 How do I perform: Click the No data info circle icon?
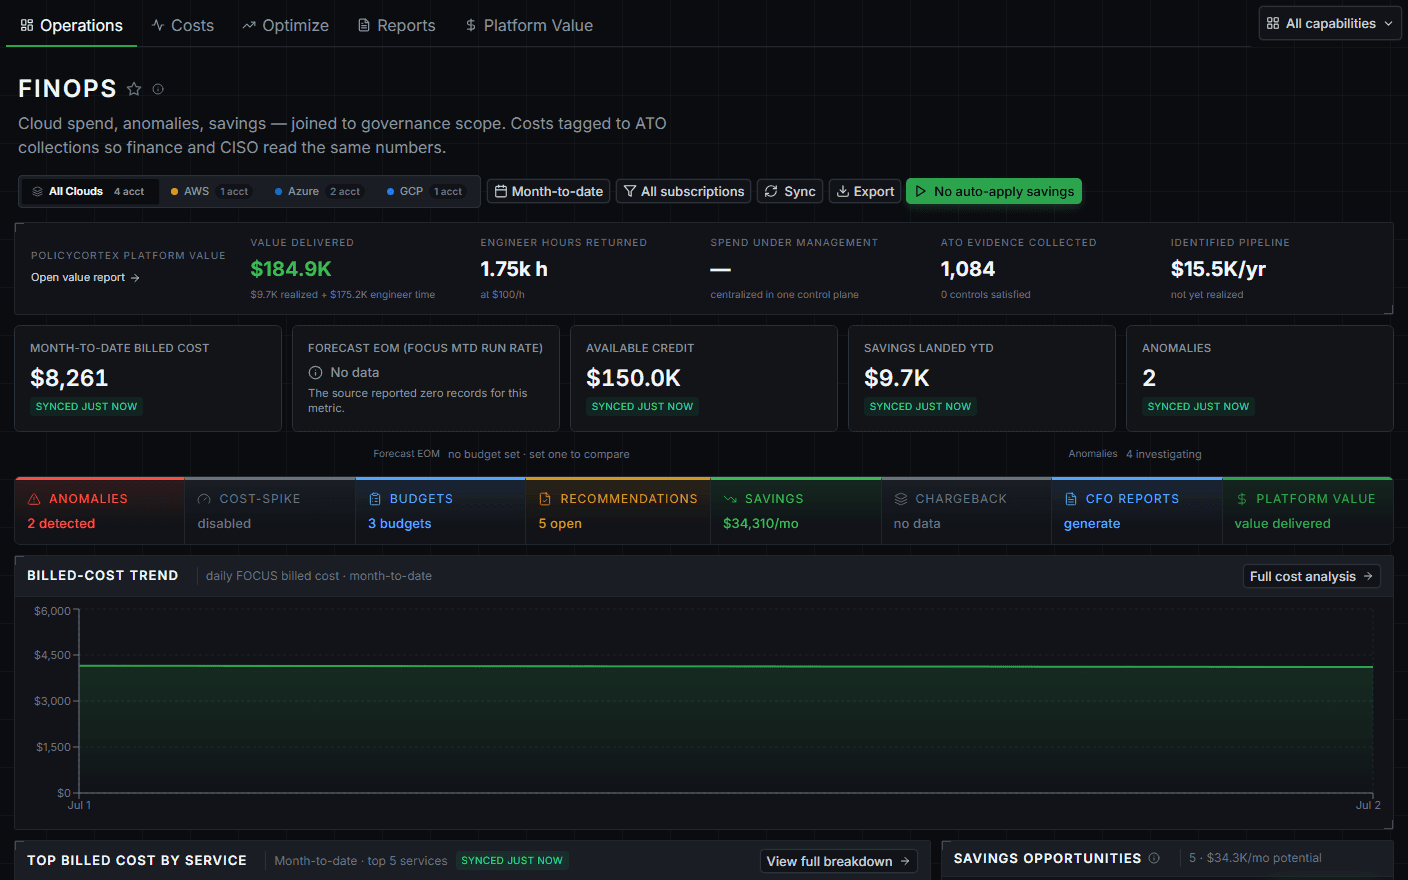click(315, 372)
